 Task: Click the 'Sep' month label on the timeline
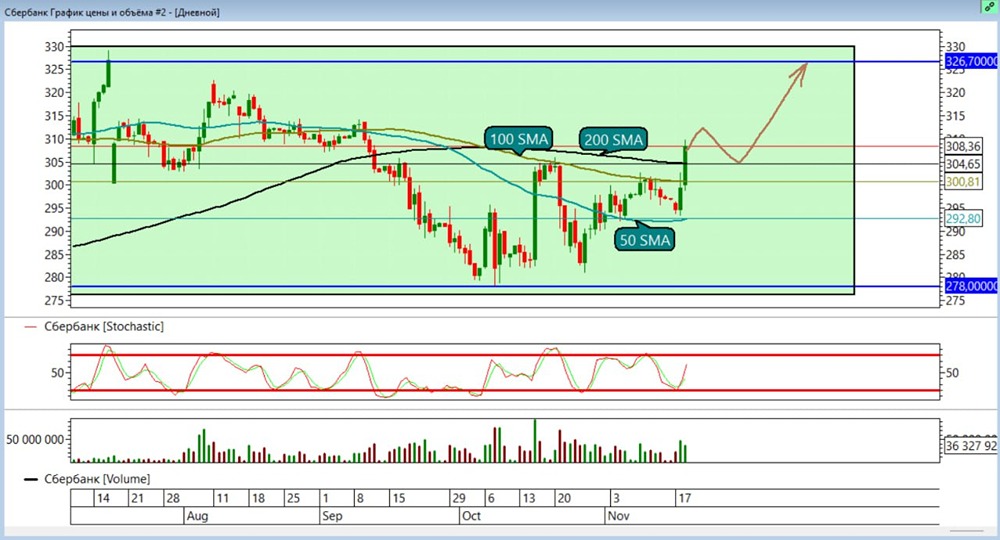pyautogui.click(x=332, y=516)
